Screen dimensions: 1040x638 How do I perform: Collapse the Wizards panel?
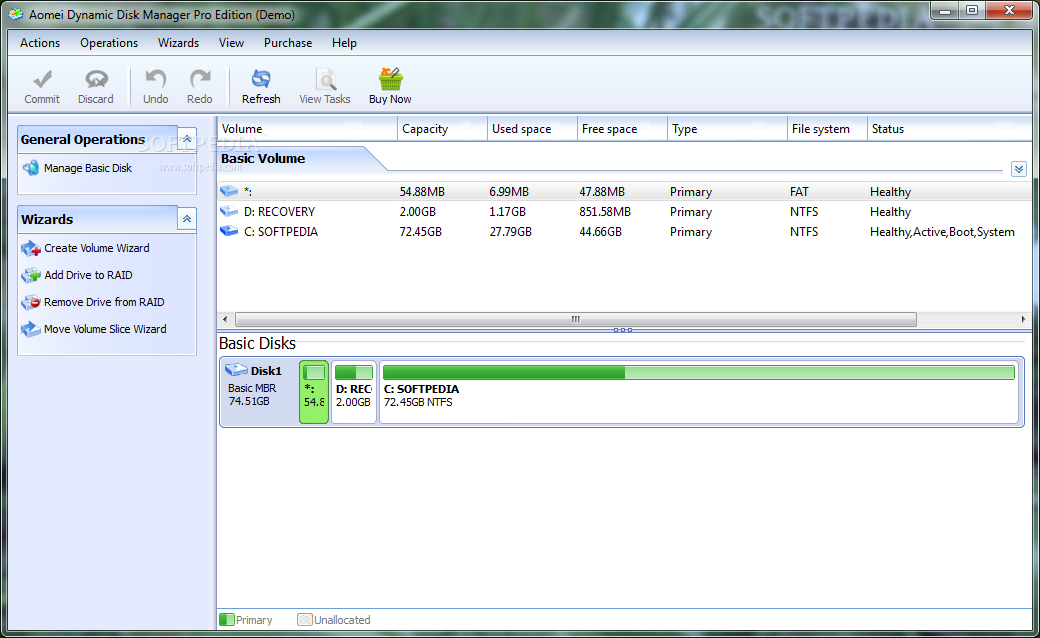(187, 219)
